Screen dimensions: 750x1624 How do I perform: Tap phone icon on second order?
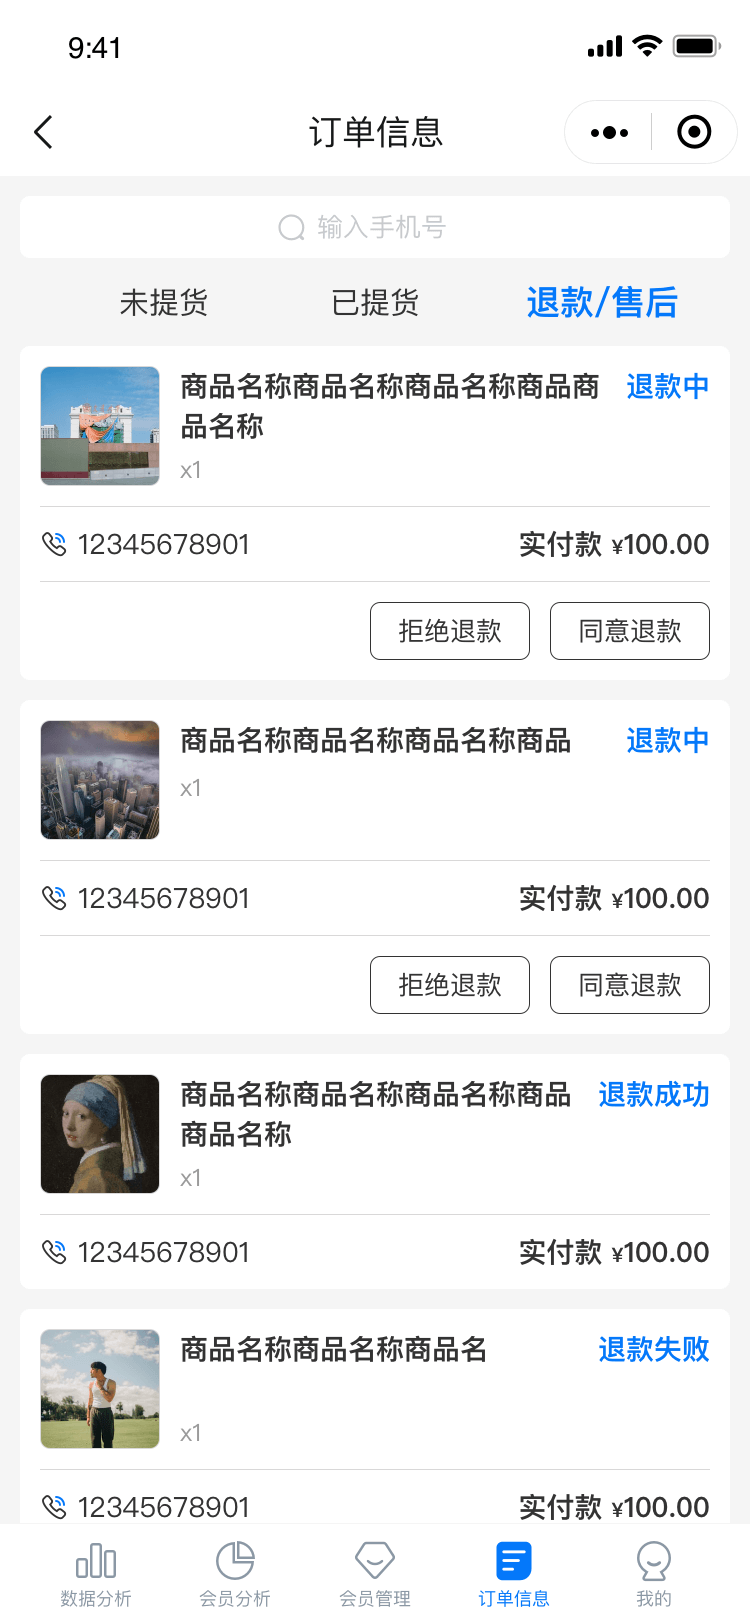(54, 898)
